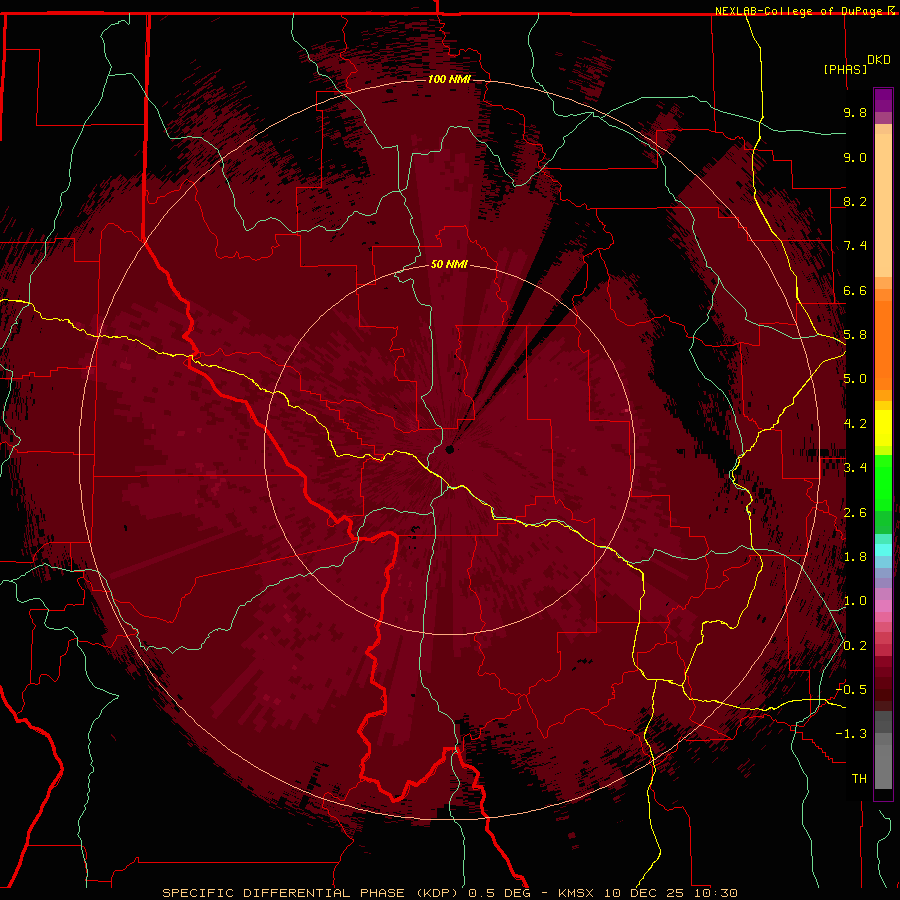Click the 4.2 colorbar value
Screen dimensions: 900x900
855,424
